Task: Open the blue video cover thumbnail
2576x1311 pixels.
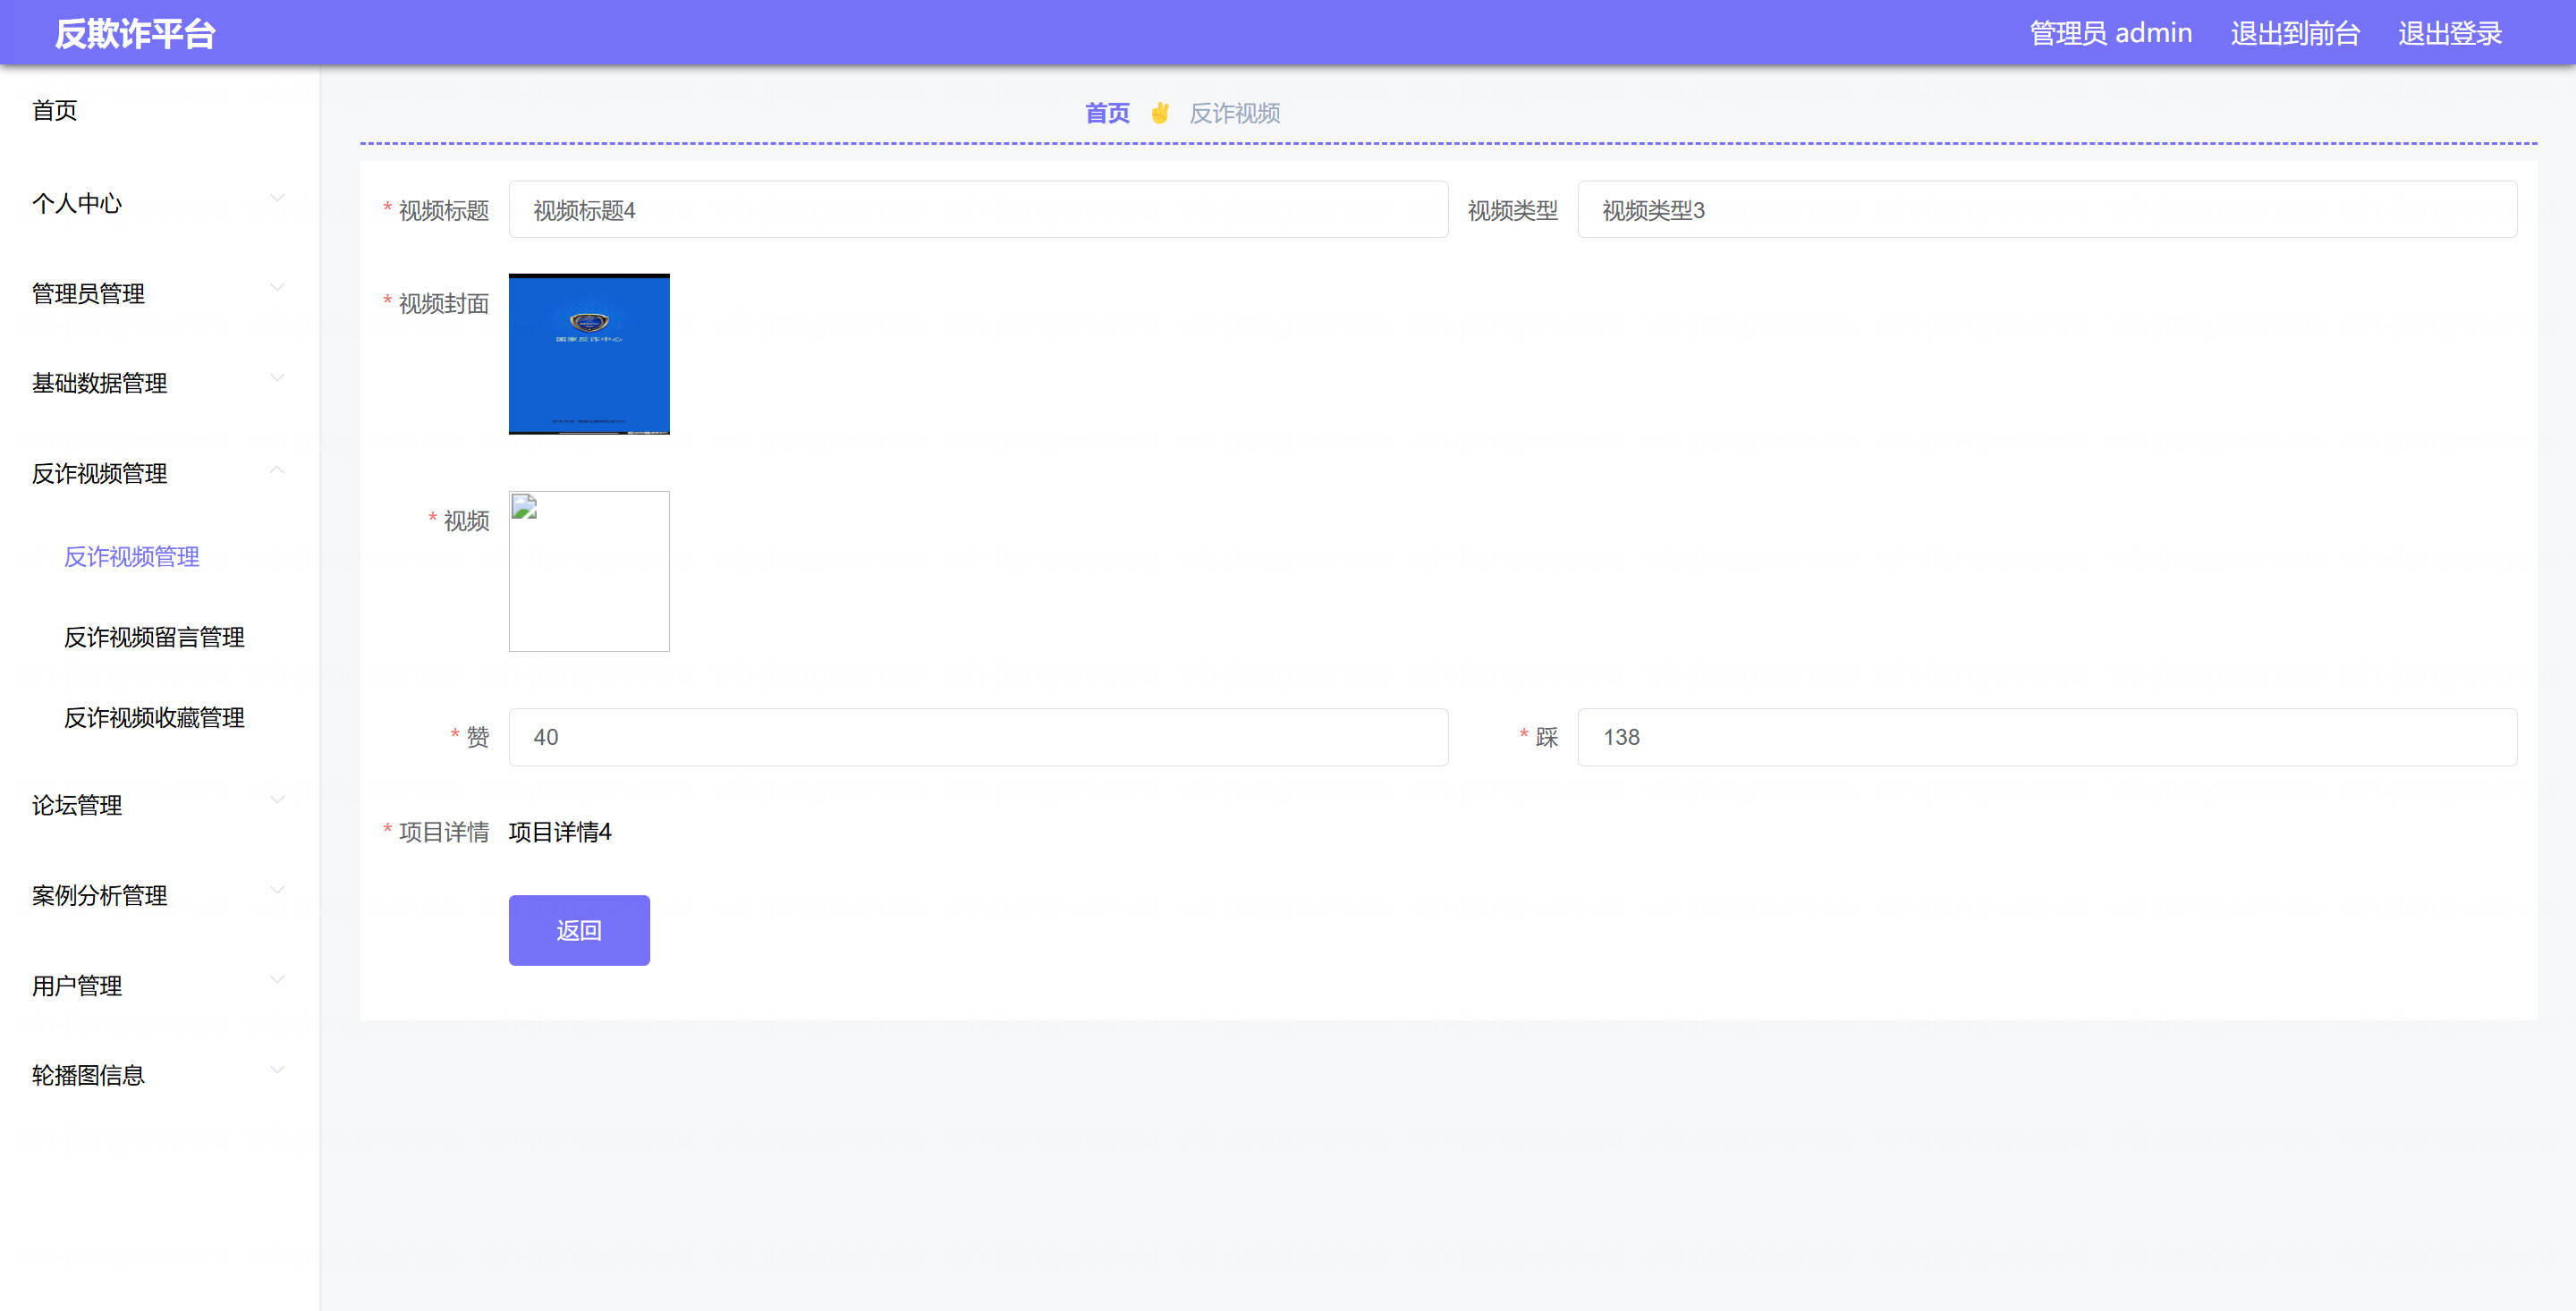Action: pos(589,354)
